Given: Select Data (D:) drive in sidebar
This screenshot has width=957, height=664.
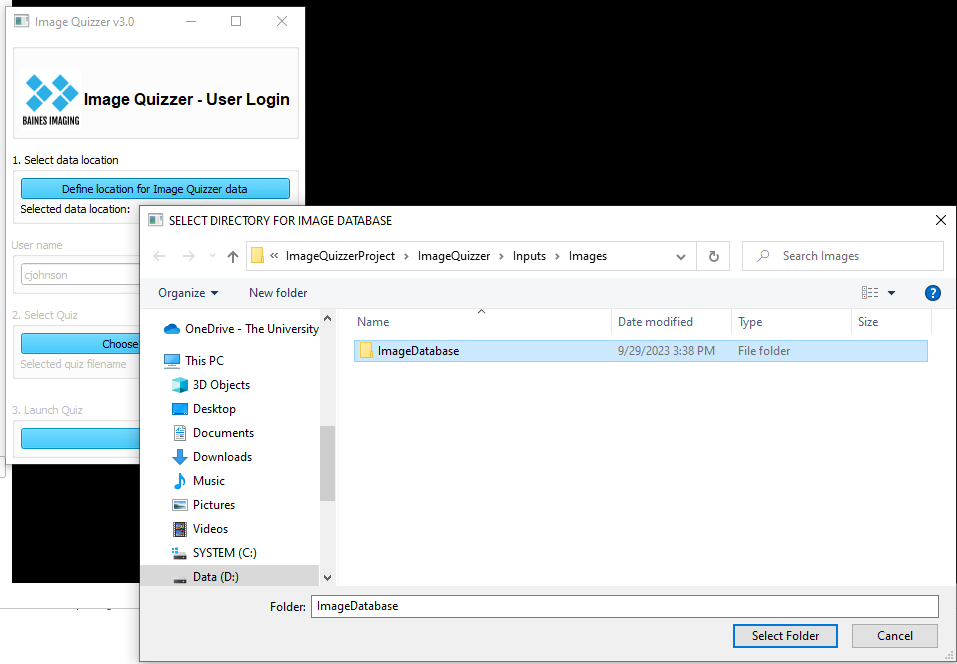Looking at the screenshot, I should coord(215,577).
